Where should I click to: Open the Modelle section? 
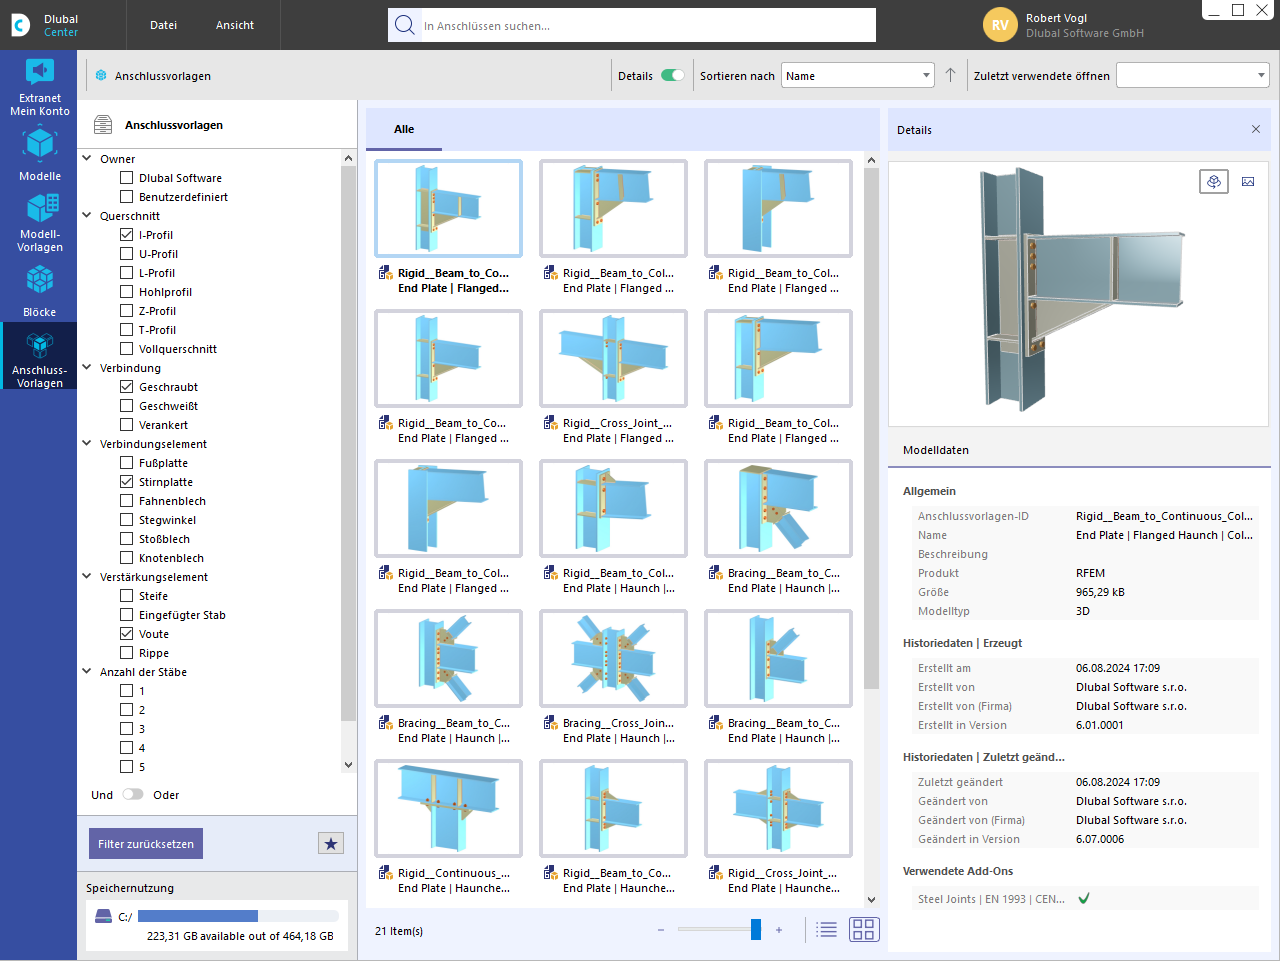coord(40,154)
